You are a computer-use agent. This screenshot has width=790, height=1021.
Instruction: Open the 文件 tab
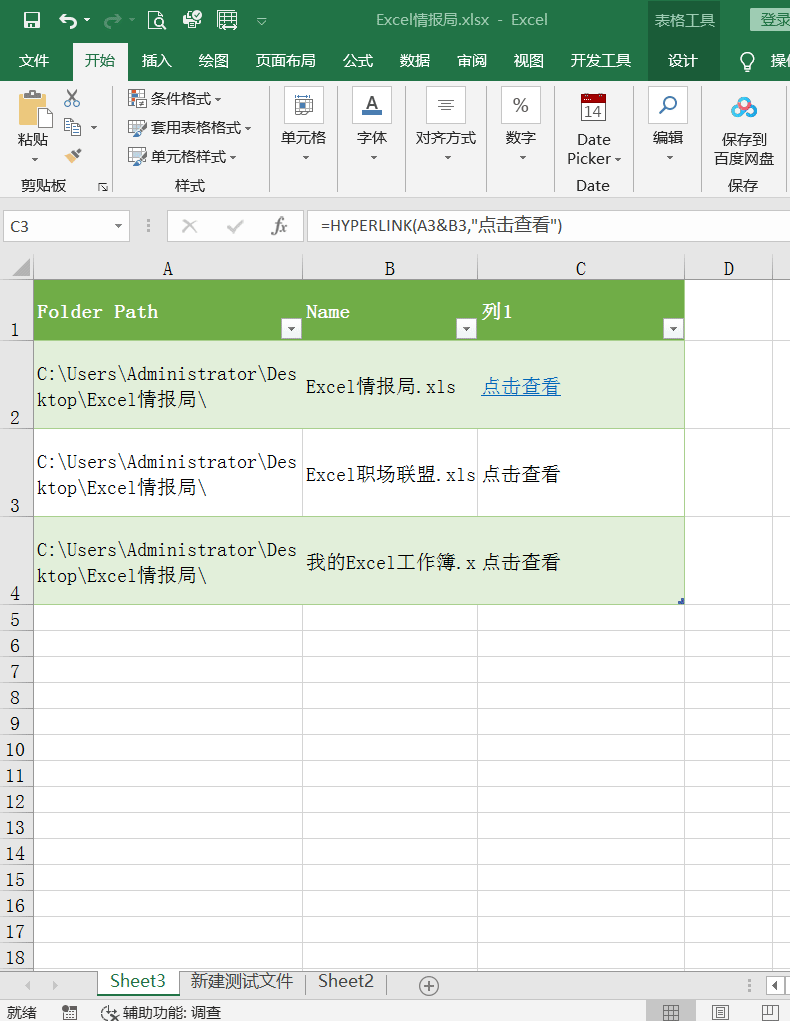[x=33, y=61]
